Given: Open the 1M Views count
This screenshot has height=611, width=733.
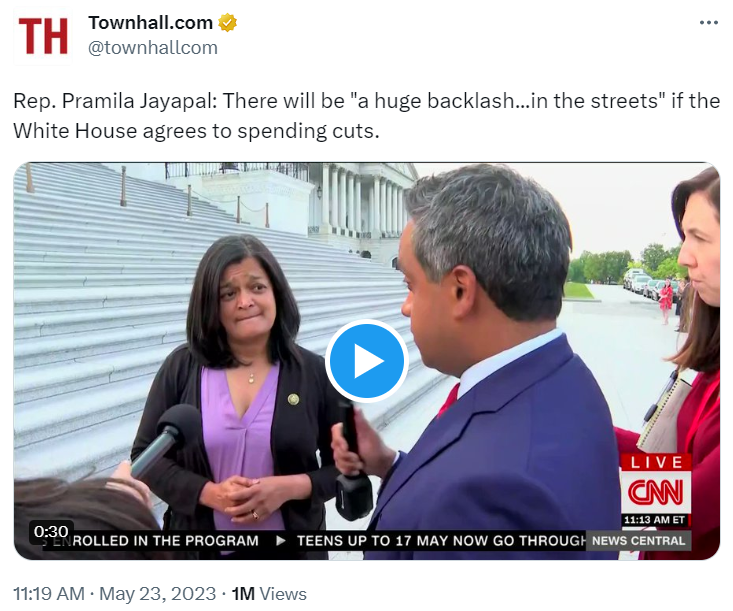Looking at the screenshot, I should coord(269,594).
